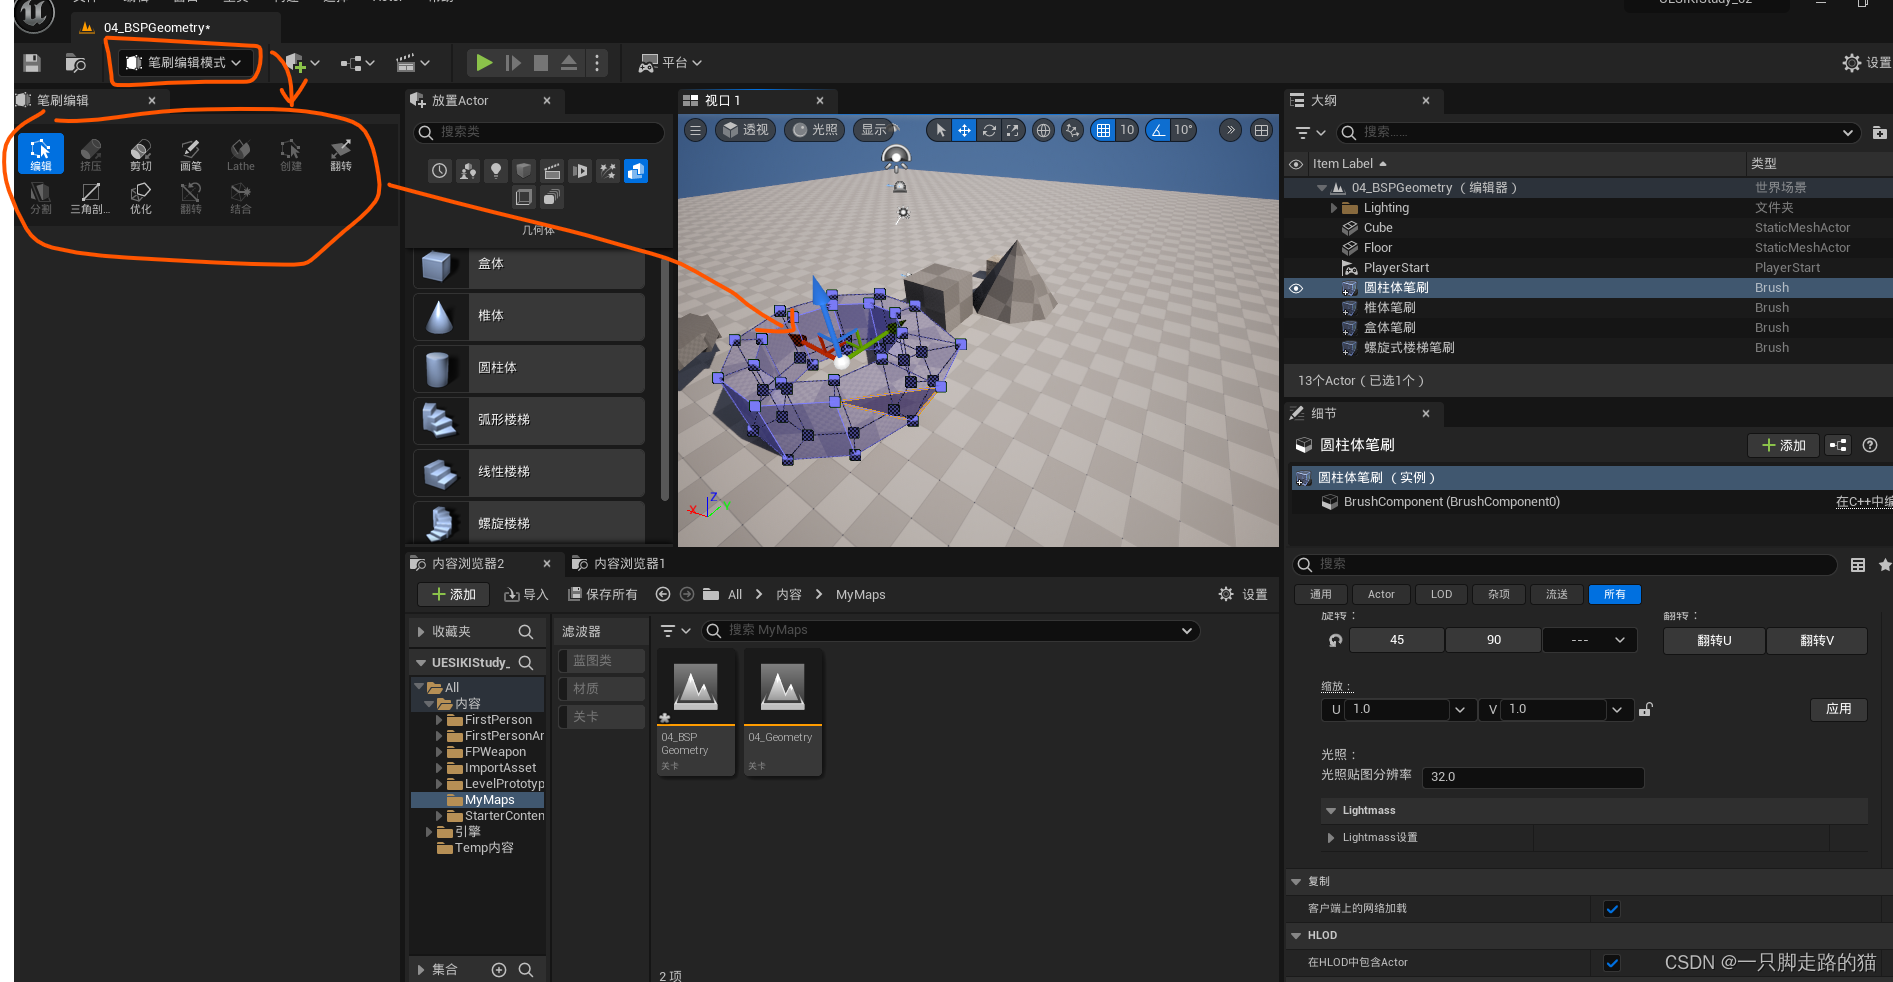This screenshot has height=982, width=1893.
Task: Expand the Lighting folder in outliner
Action: pyautogui.click(x=1333, y=208)
